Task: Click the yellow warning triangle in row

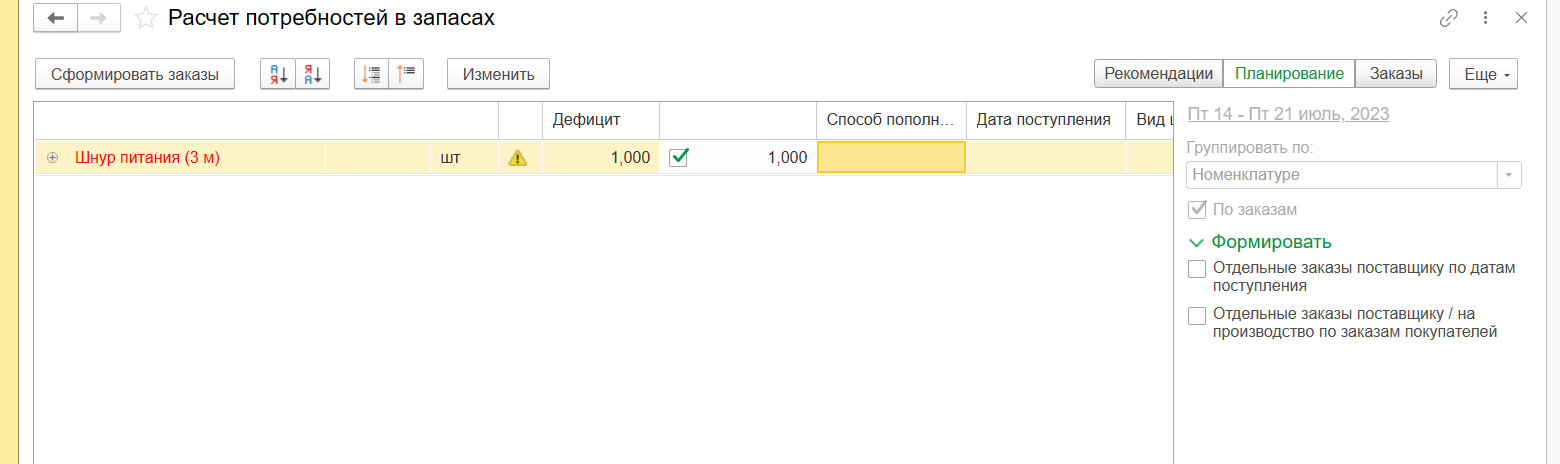Action: [x=517, y=158]
